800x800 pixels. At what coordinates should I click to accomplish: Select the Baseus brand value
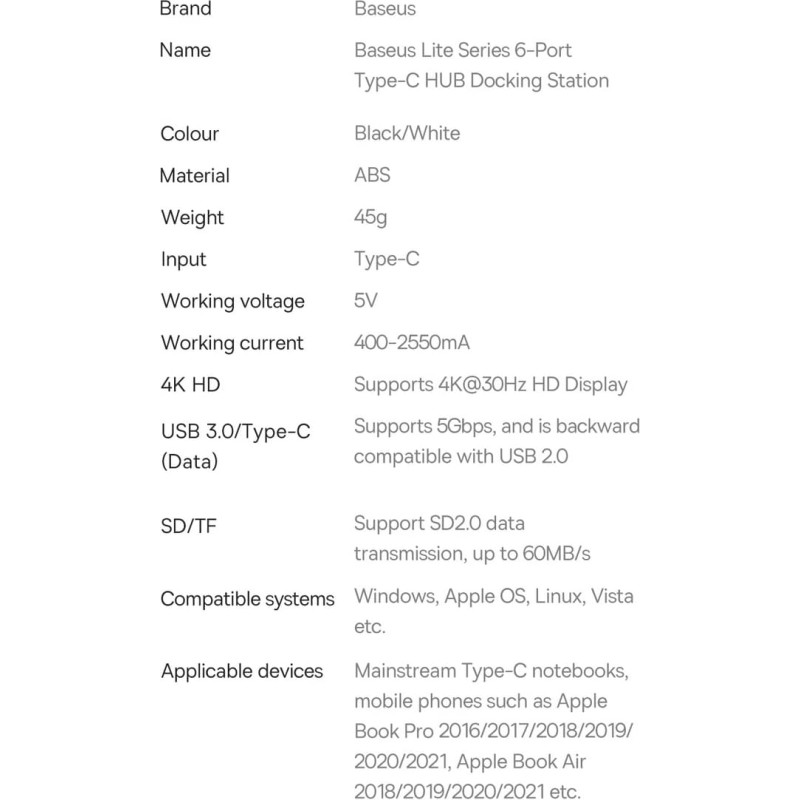[x=385, y=9]
